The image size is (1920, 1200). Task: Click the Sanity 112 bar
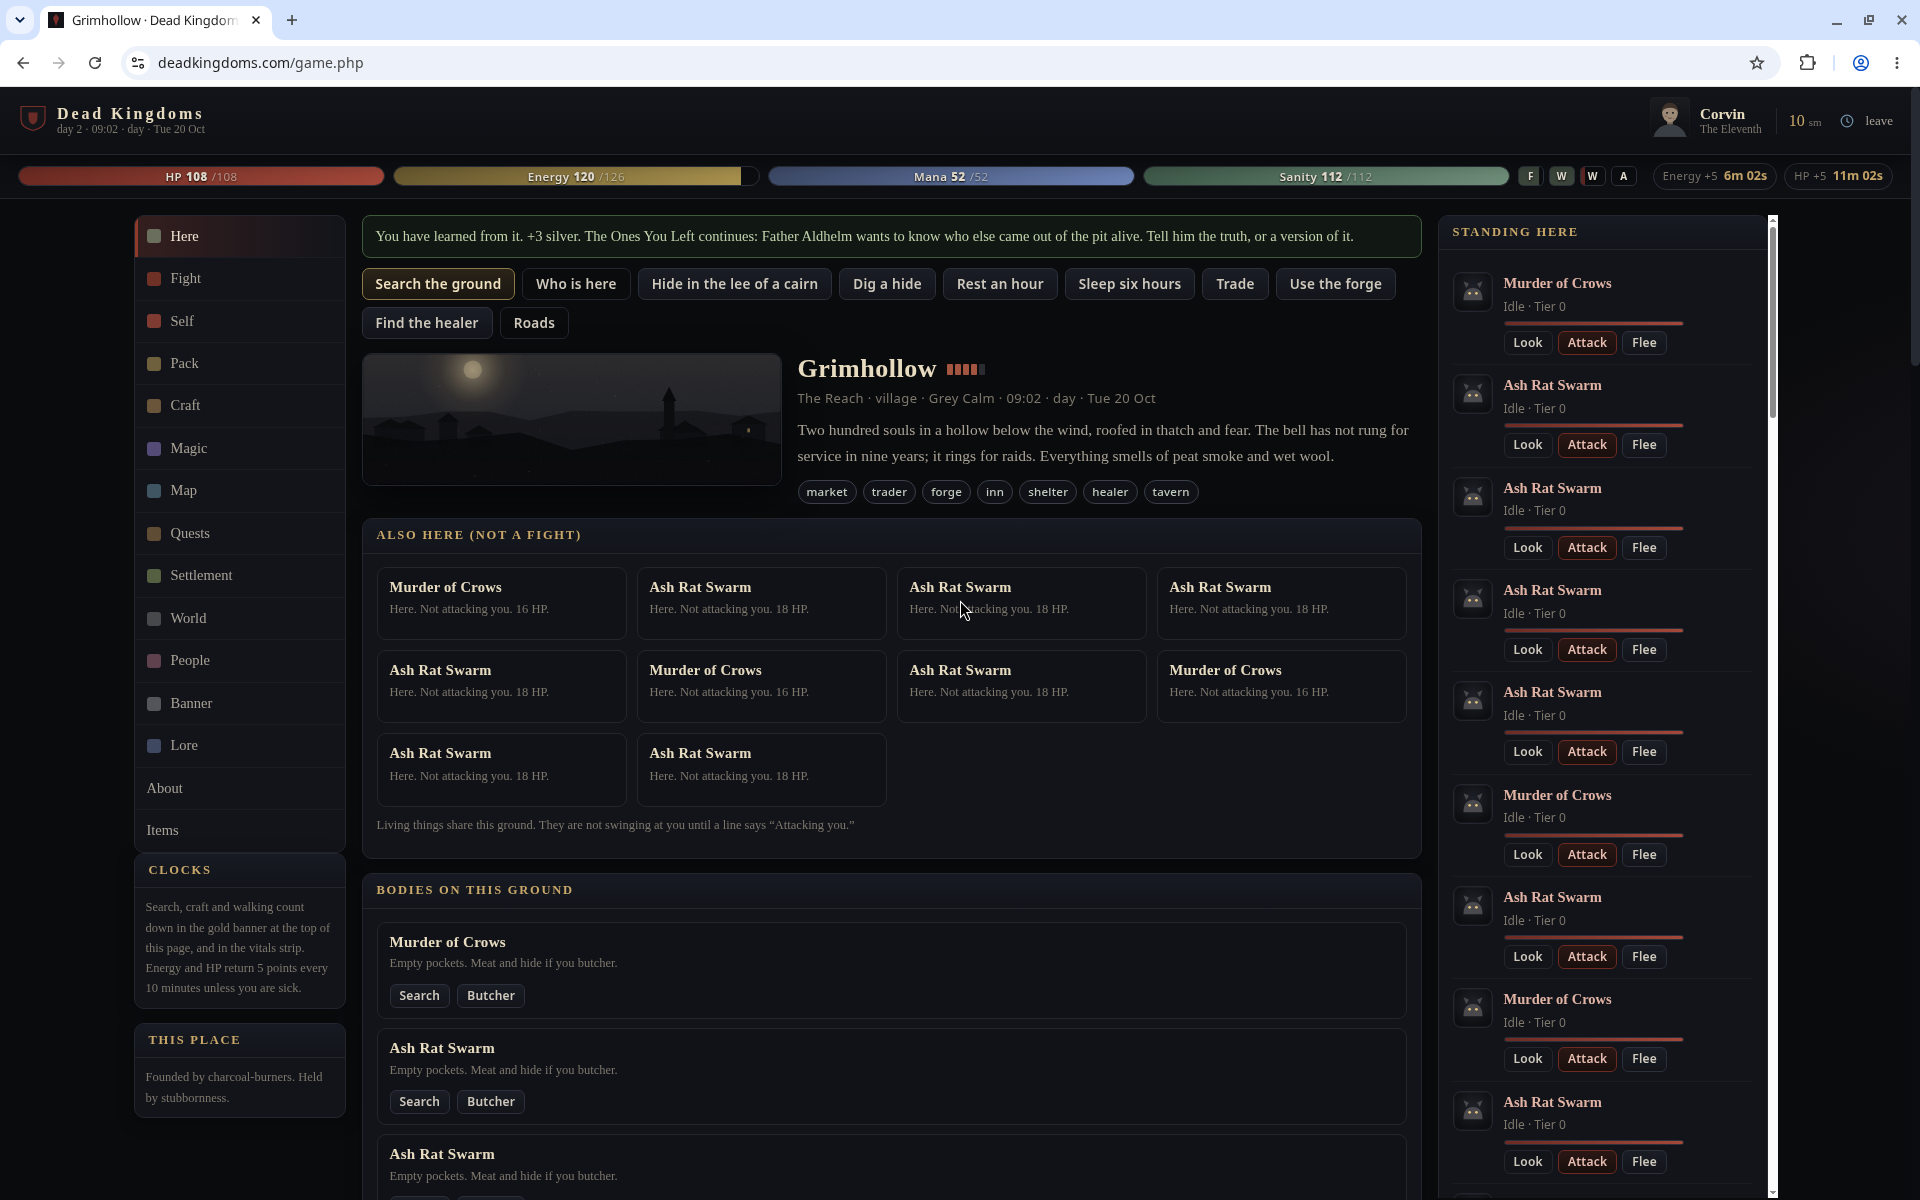coord(1326,176)
